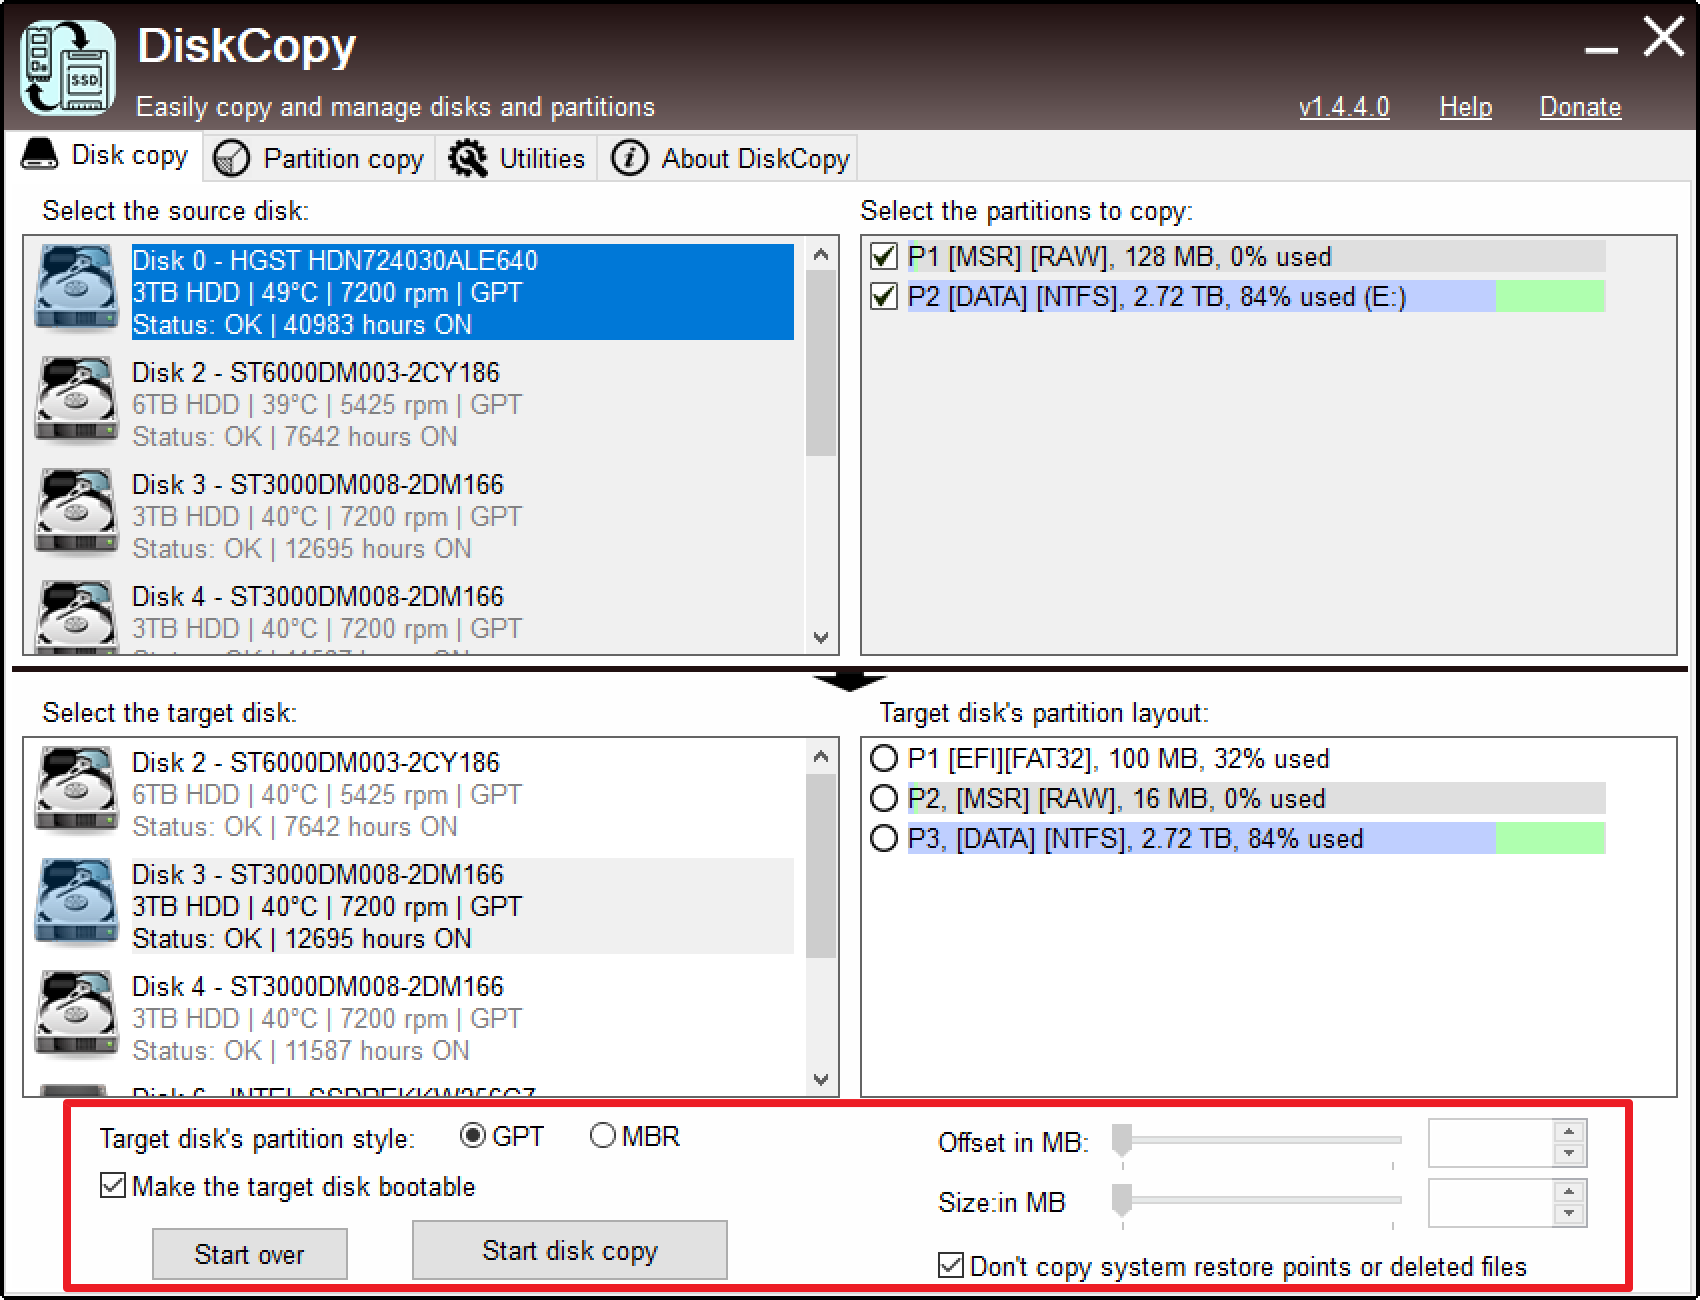Click the About DiskCopy info icon

[629, 158]
